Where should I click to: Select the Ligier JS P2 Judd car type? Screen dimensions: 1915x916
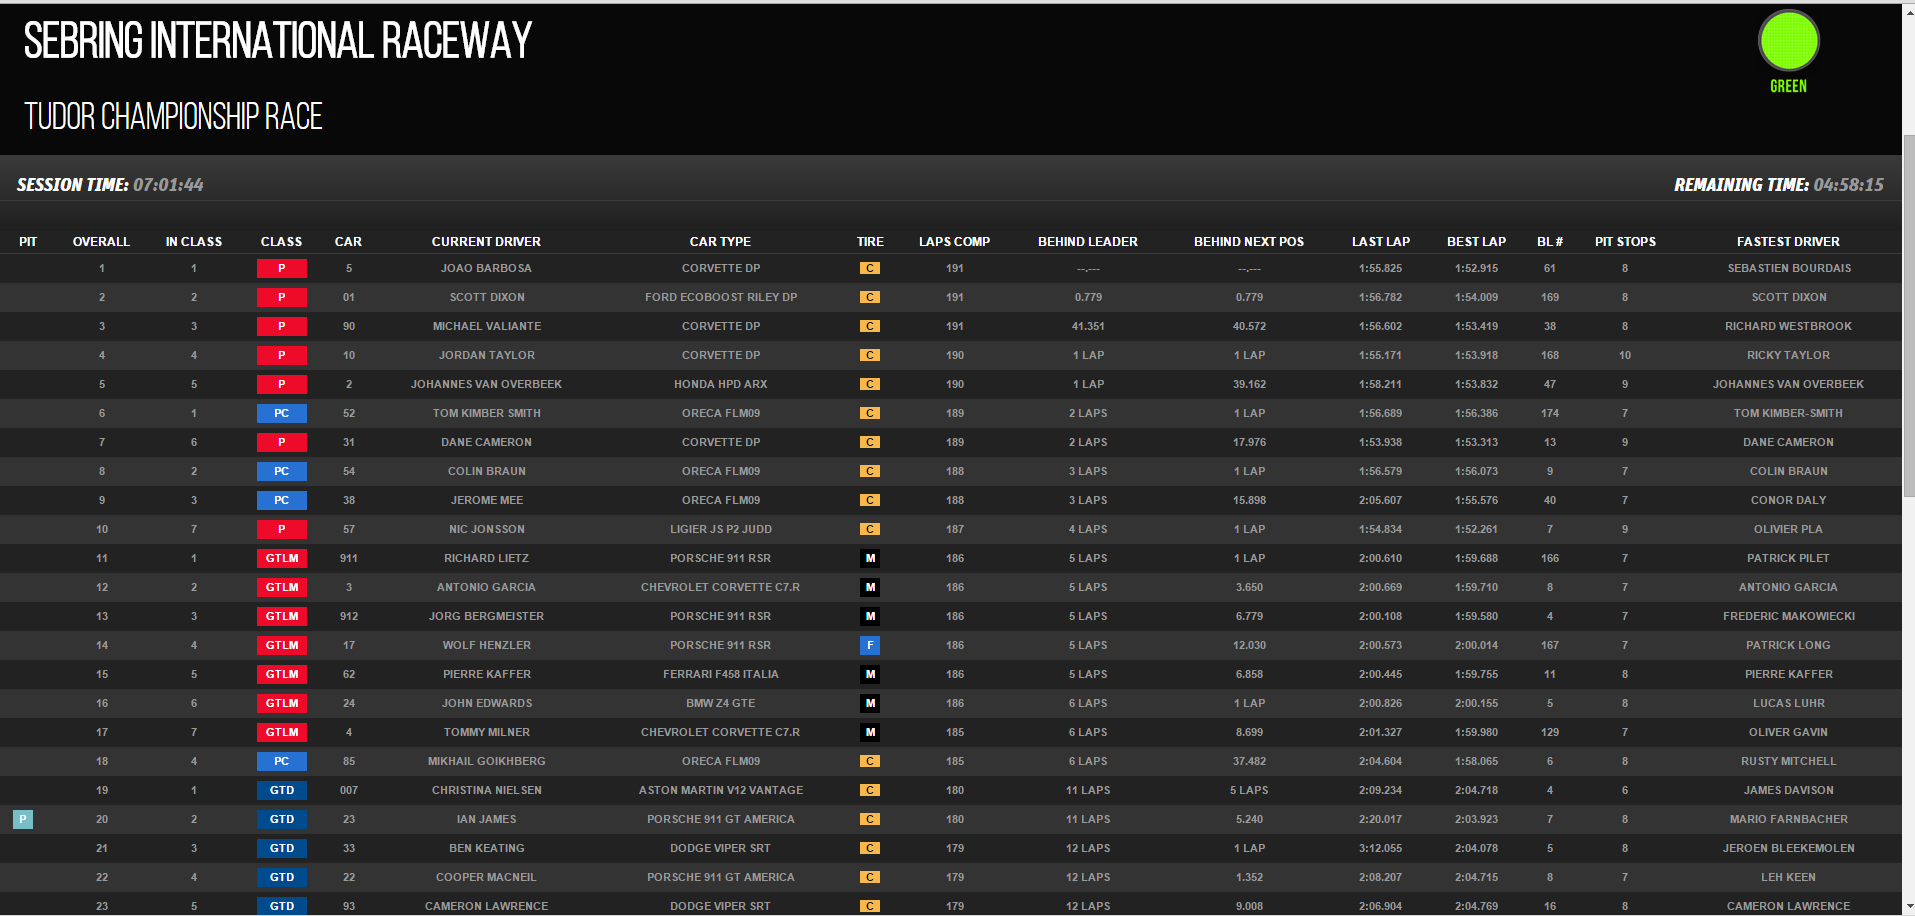point(720,530)
